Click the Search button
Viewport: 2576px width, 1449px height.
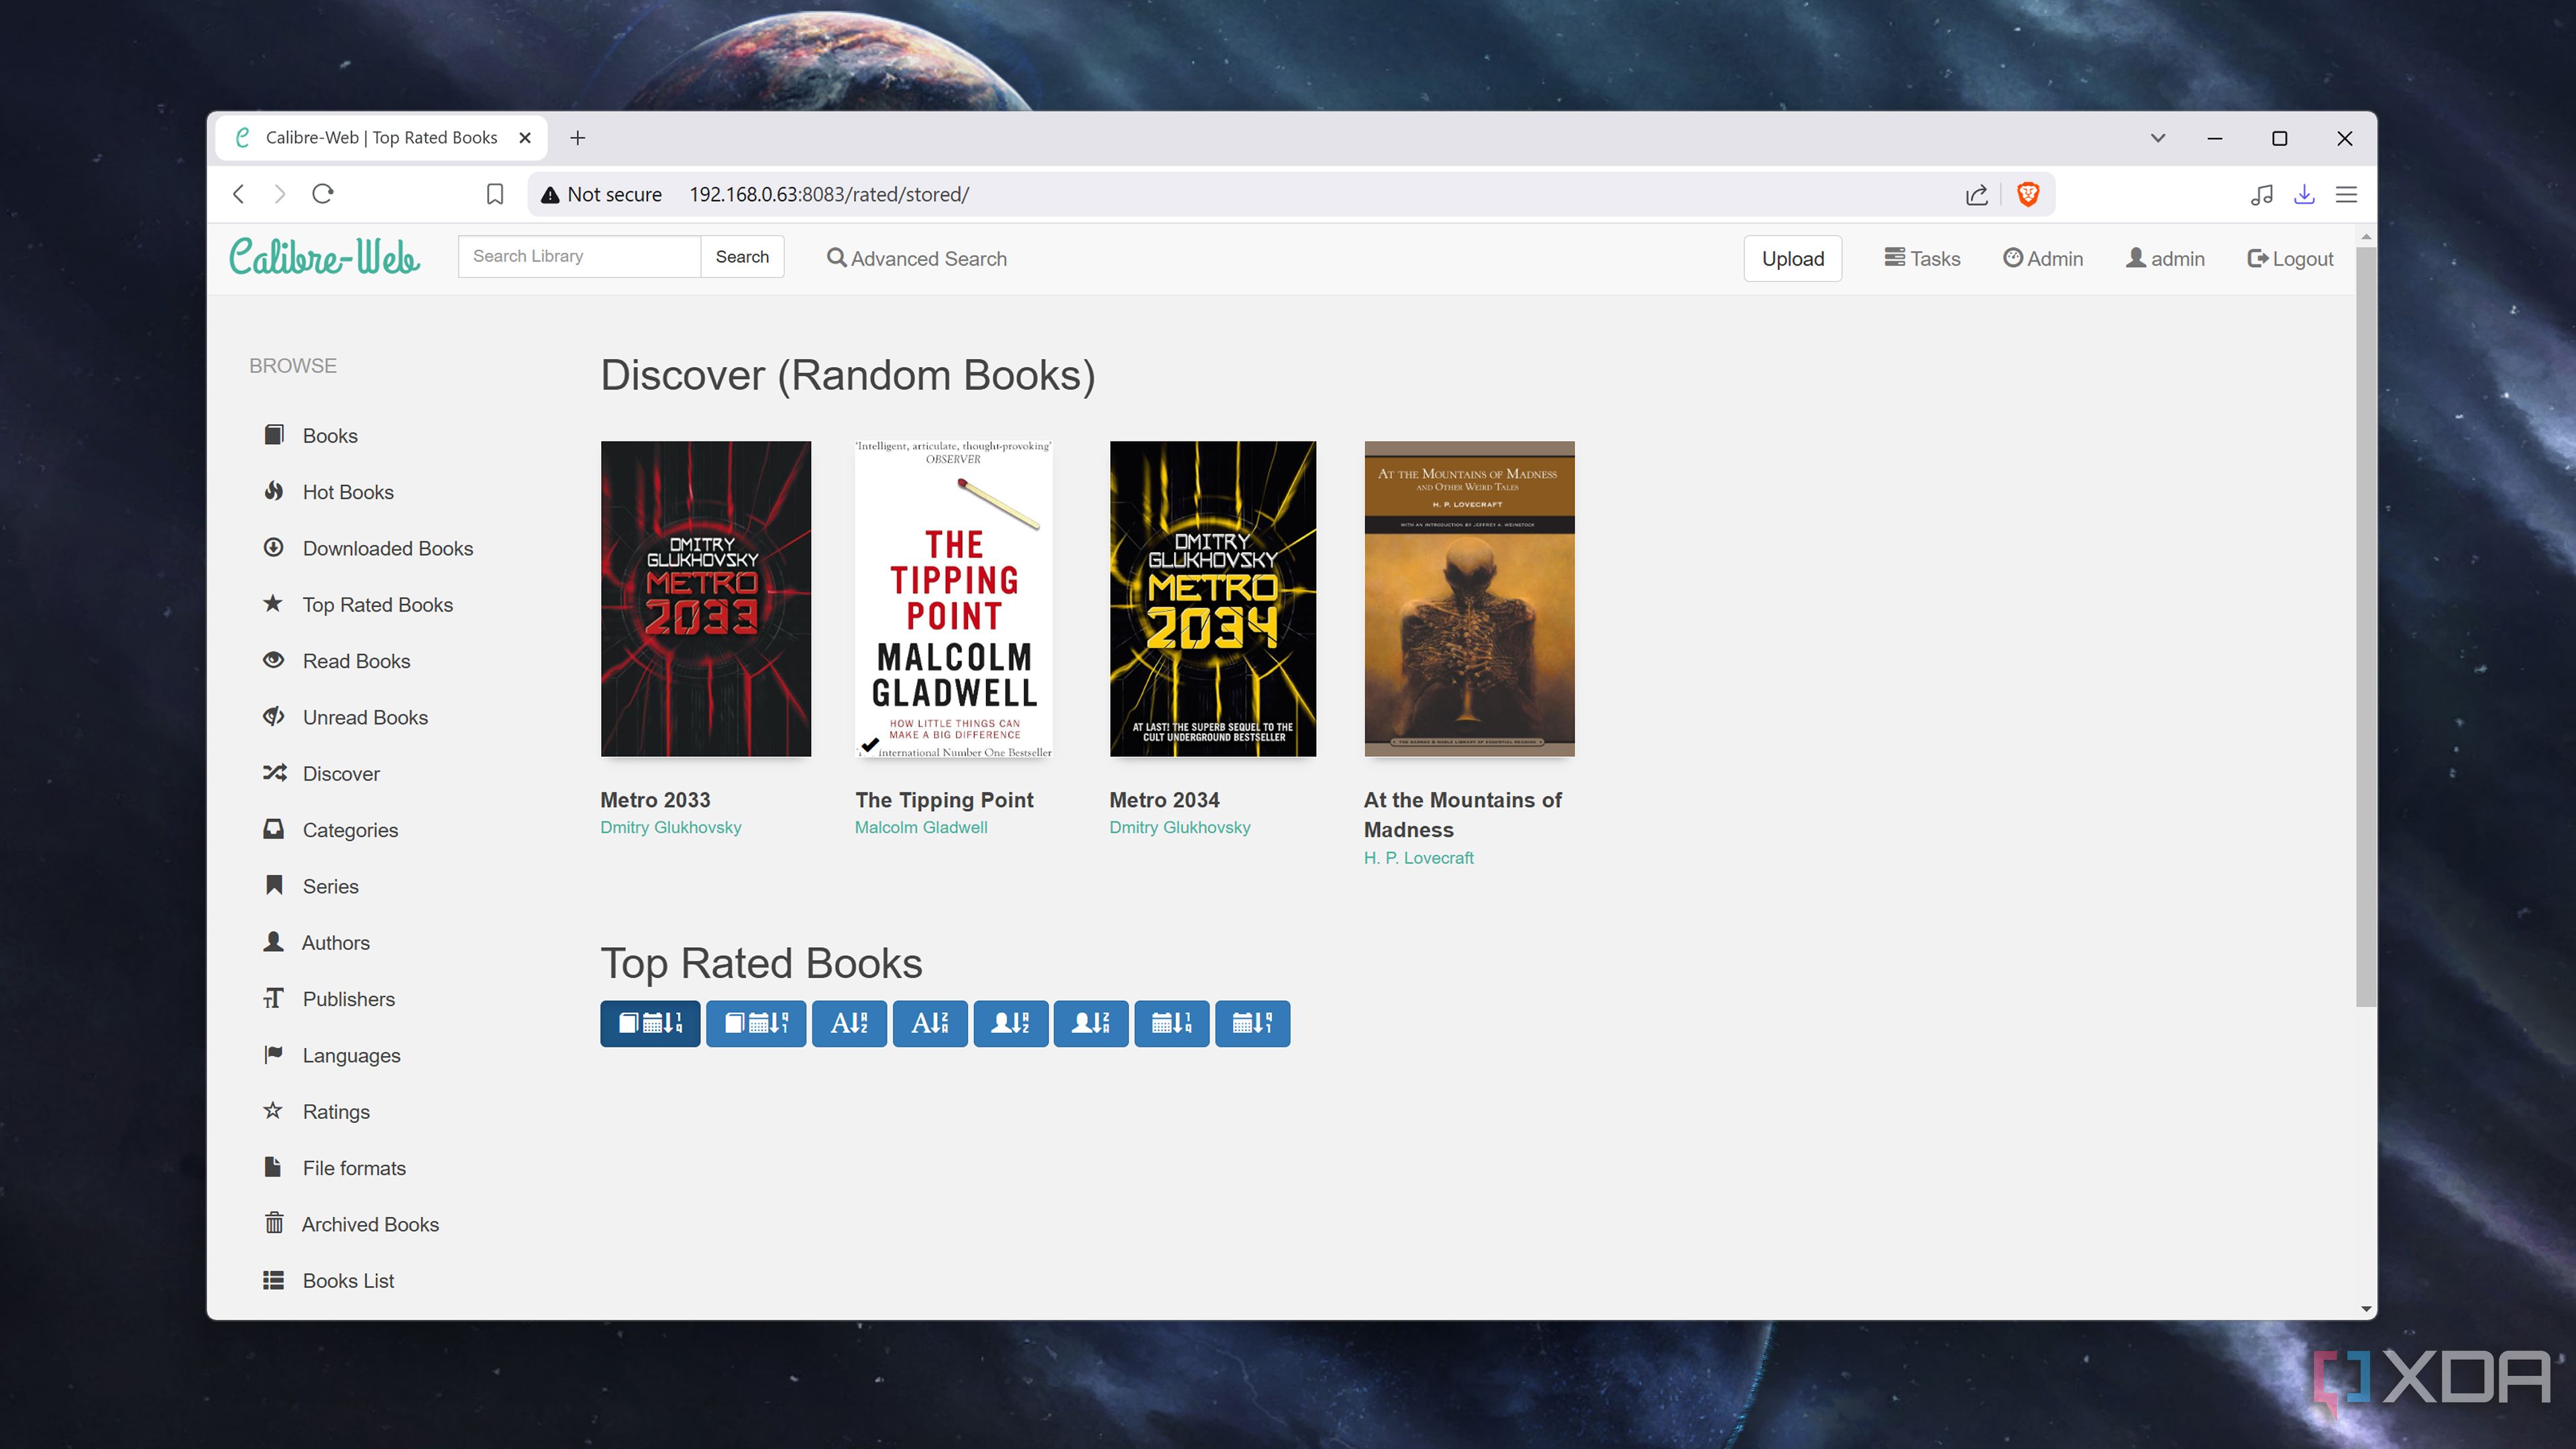[742, 257]
